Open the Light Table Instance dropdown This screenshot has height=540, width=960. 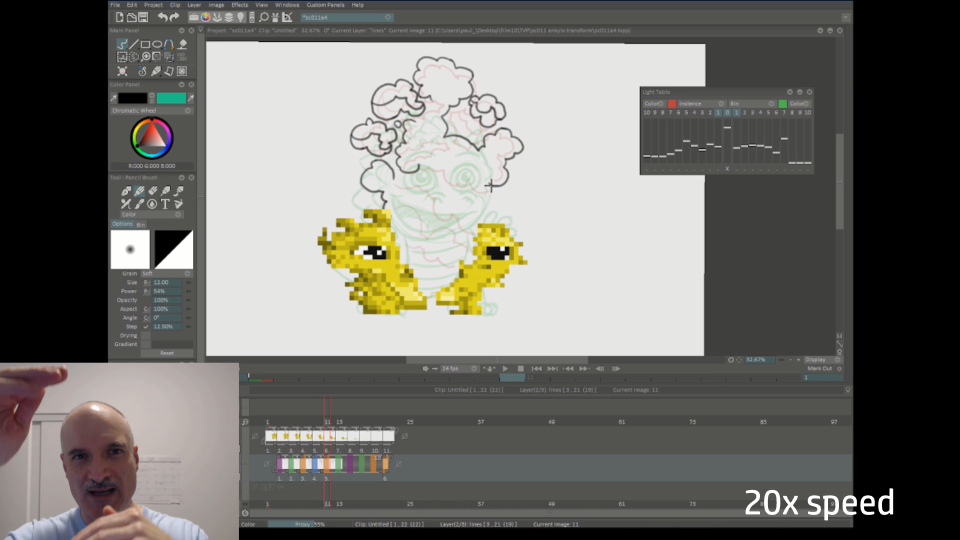click(x=701, y=103)
